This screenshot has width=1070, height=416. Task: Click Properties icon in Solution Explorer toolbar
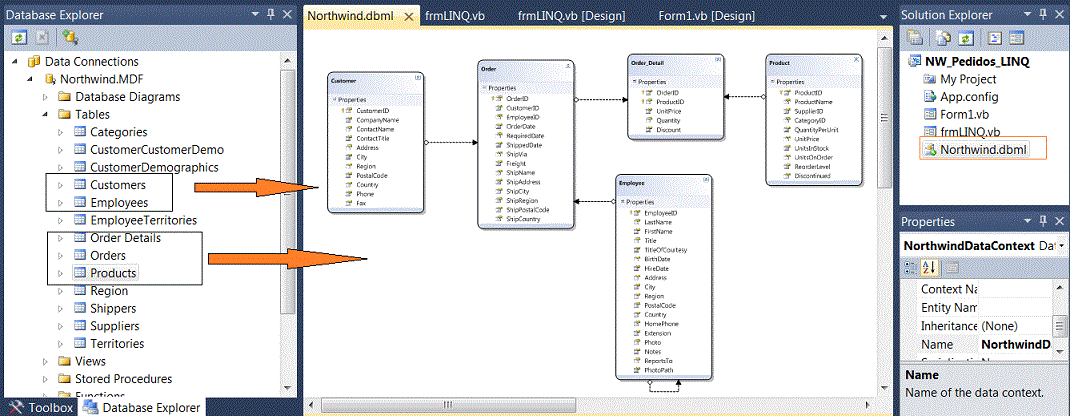coord(914,38)
